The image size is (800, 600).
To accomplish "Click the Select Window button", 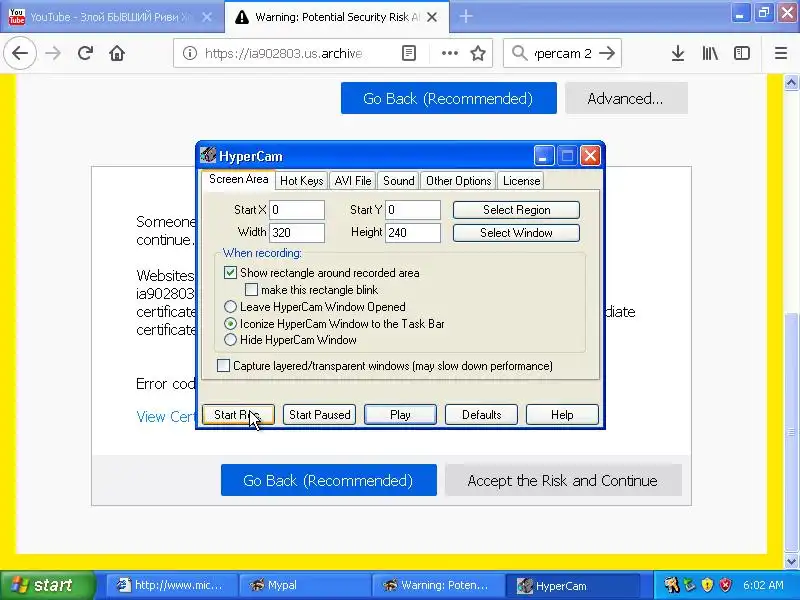I will click(516, 233).
